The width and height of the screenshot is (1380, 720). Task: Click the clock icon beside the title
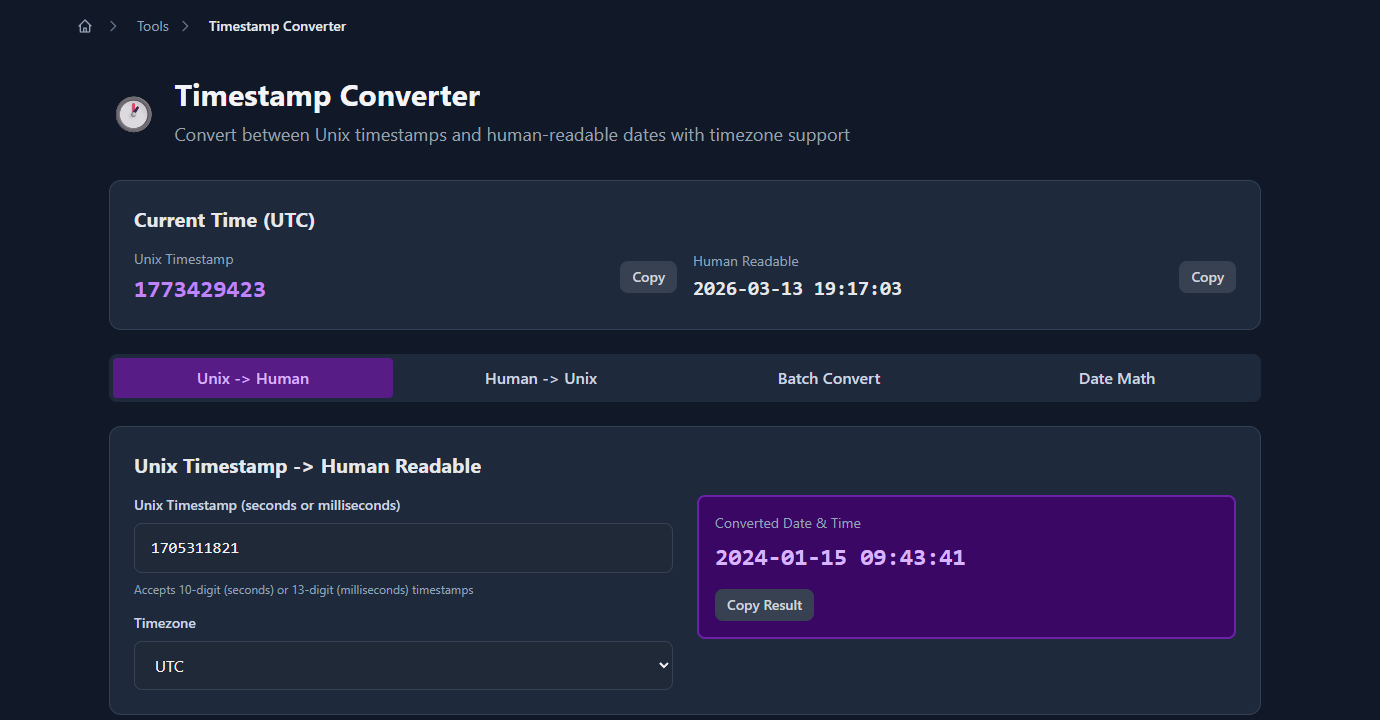(133, 114)
